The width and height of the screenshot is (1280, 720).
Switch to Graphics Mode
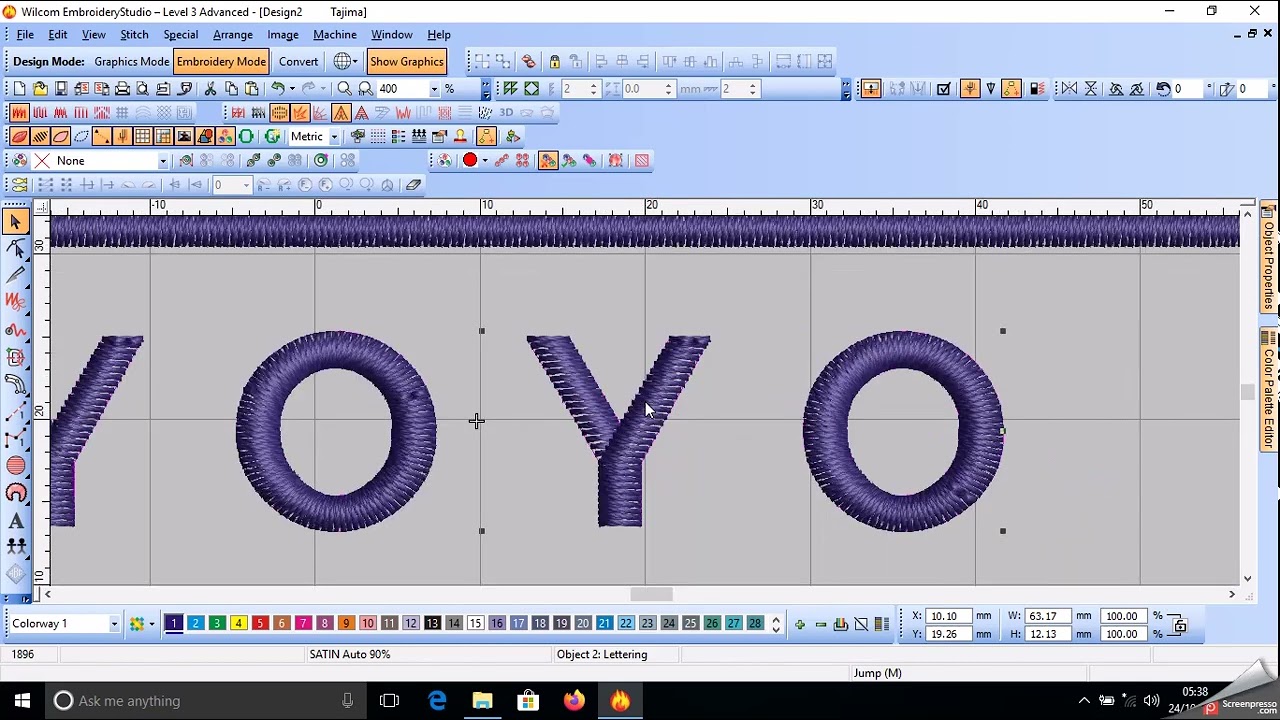click(132, 62)
